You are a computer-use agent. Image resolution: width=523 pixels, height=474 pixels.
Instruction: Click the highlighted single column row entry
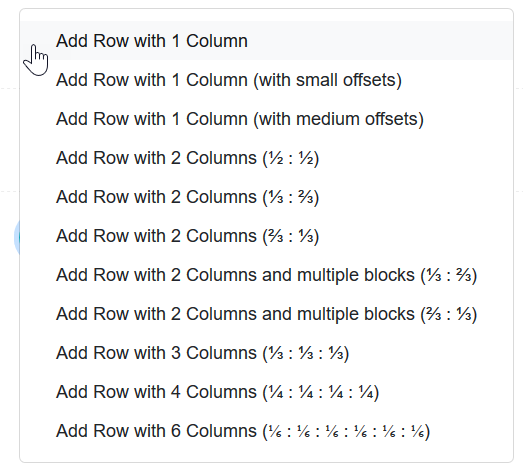tap(266, 41)
